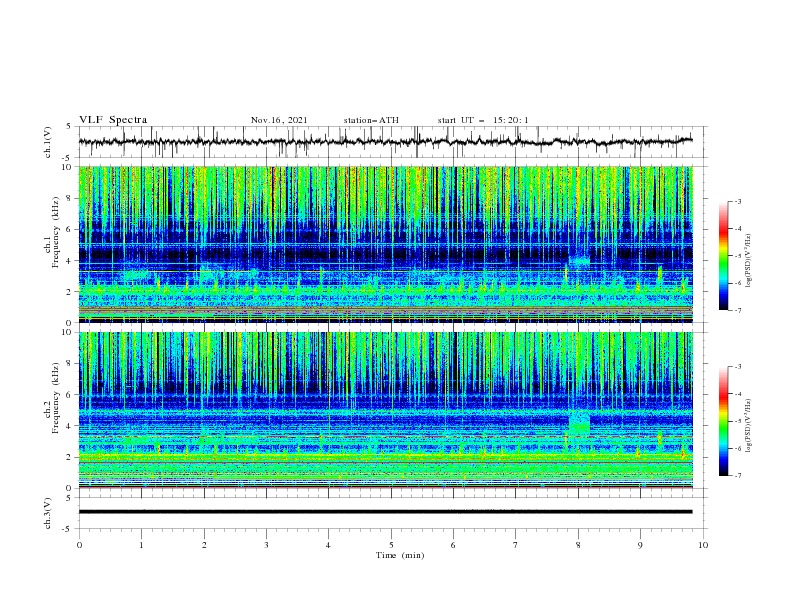
Task: Click the ch.1 log(PSD) colorbar label
Action: (x=748, y=261)
